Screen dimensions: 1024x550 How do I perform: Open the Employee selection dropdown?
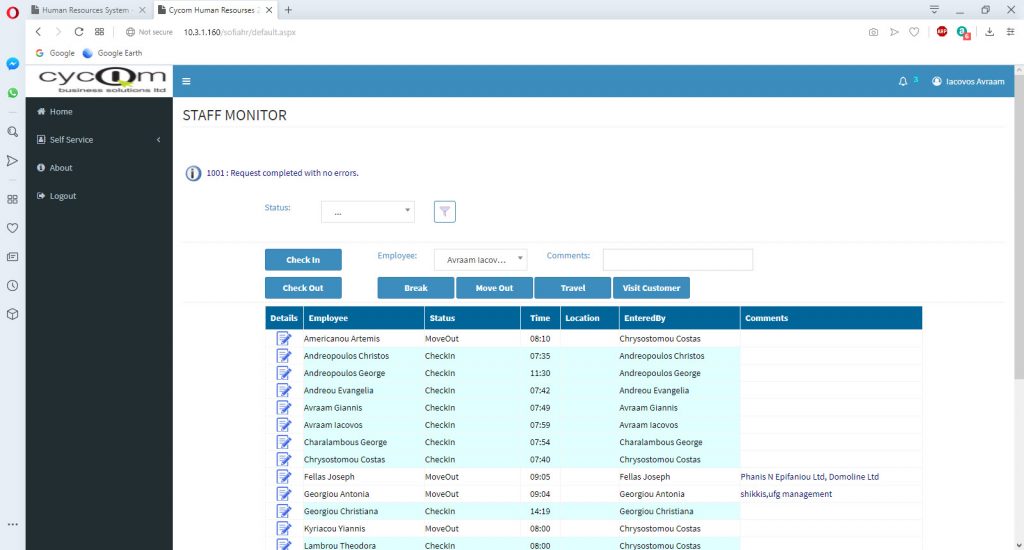pos(481,259)
